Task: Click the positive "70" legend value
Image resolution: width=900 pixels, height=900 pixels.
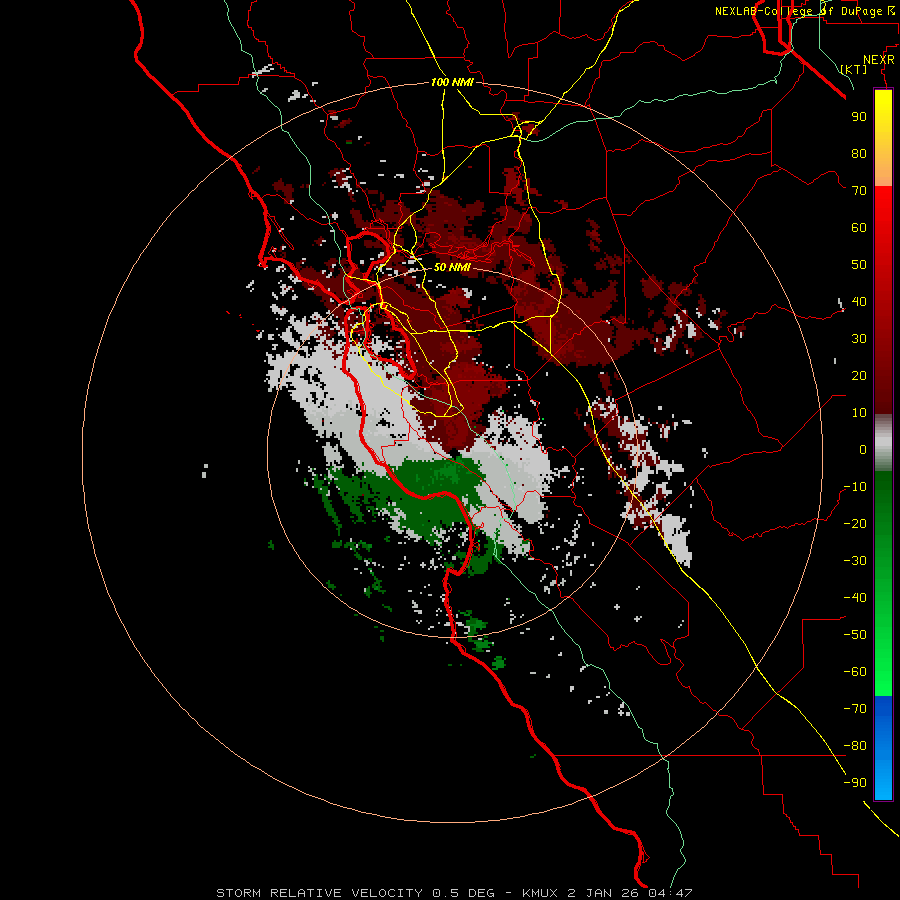Action: tap(859, 191)
